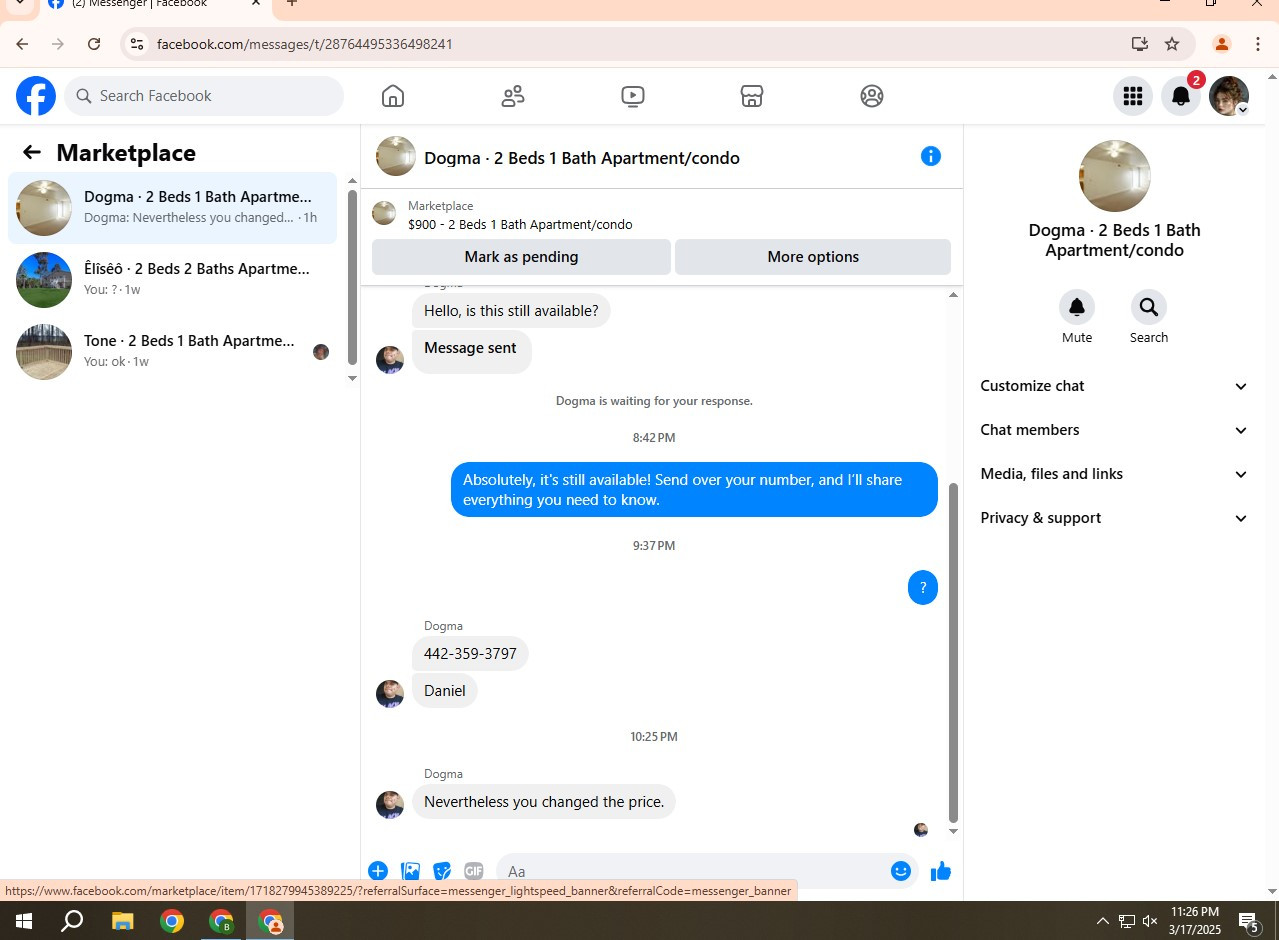Switch to the Messenger Facebook browser tab

click(x=153, y=4)
